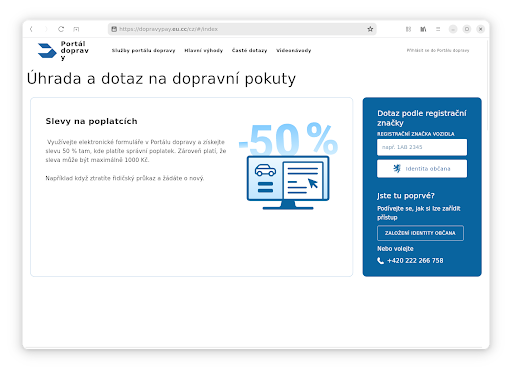Open Videonávody menu item
The width and height of the screenshot is (512, 374).
click(294, 51)
